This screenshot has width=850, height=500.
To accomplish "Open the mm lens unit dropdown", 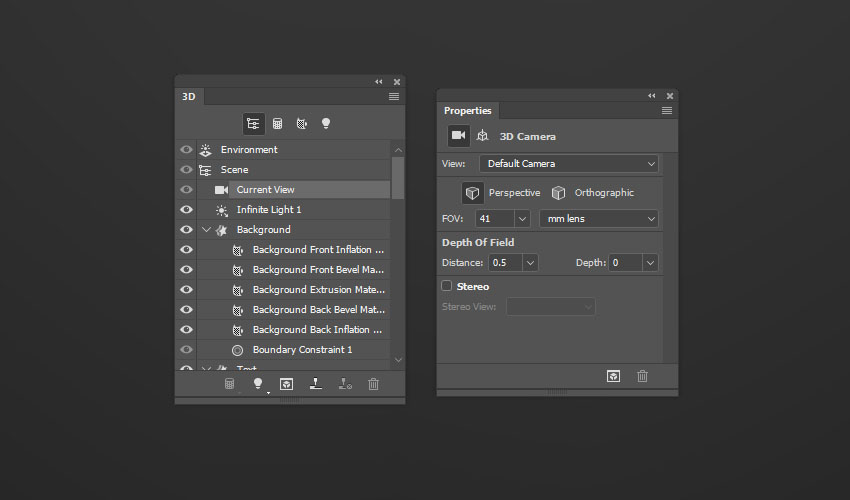I will [x=598, y=219].
